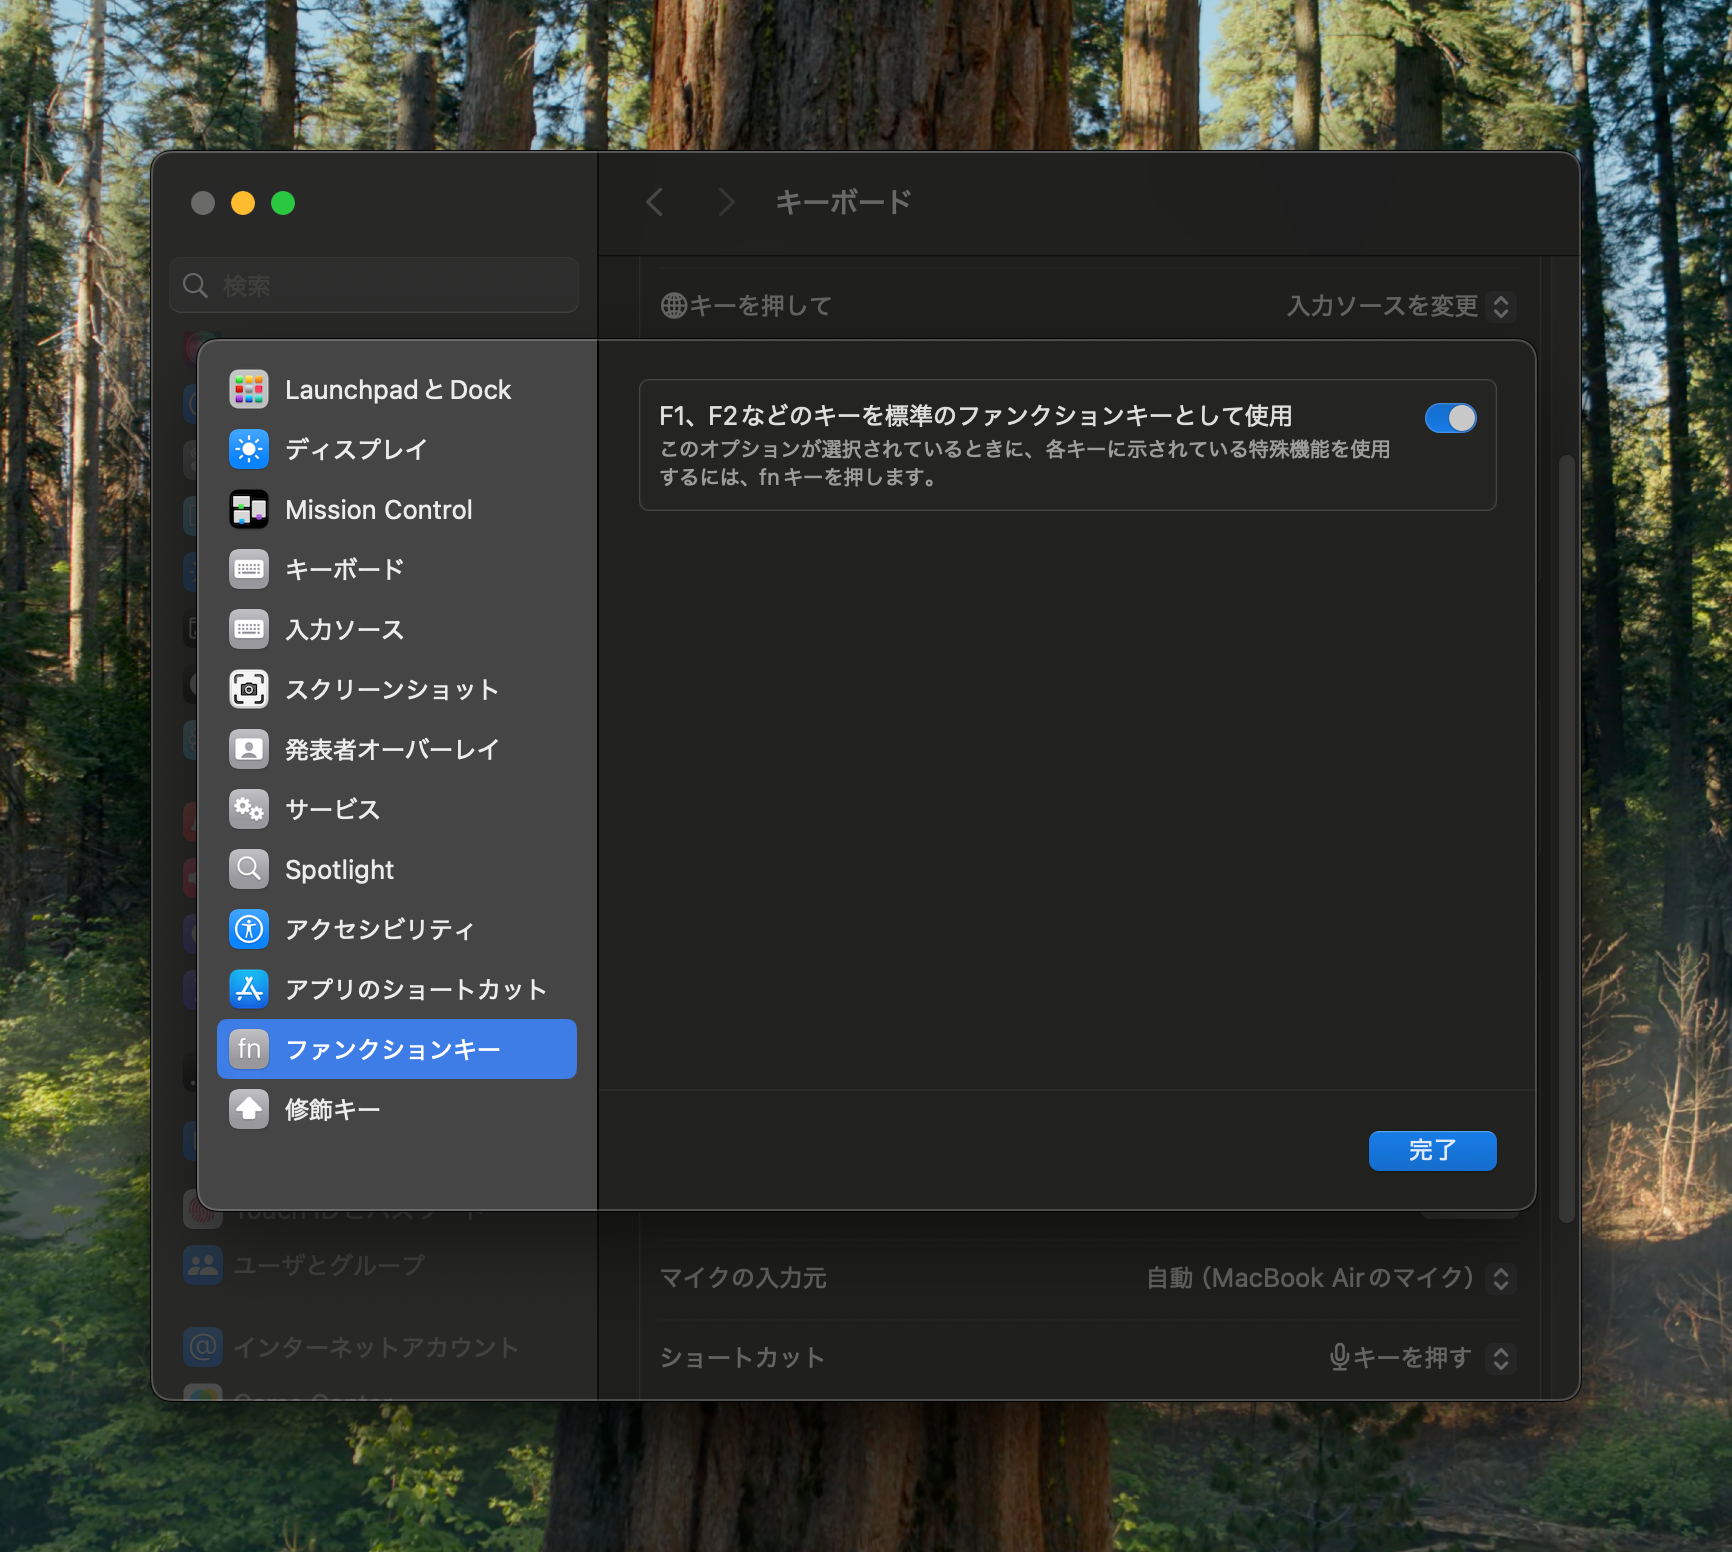Open the サービス gears icon
The image size is (1732, 1552).
pos(249,809)
